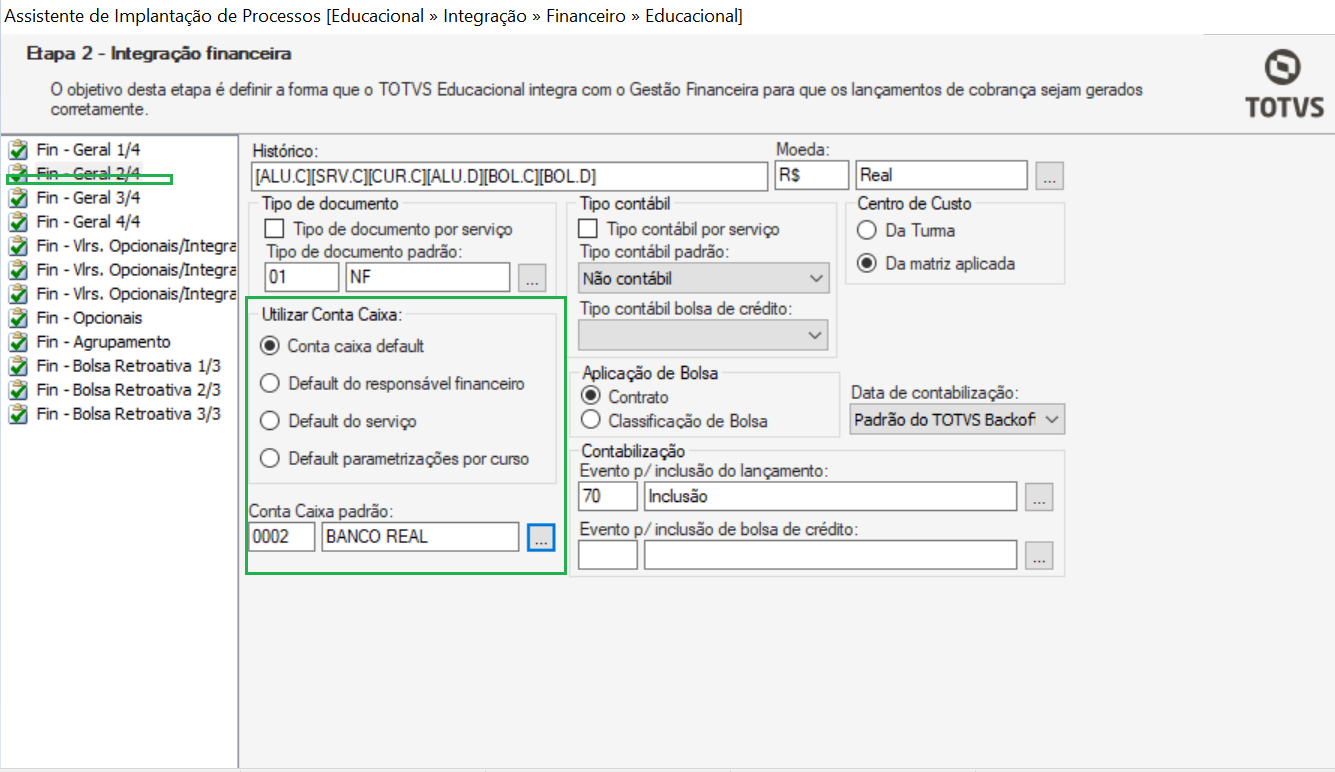Open Fin - Geral 4/4 step
The width and height of the screenshot is (1335, 772).
pos(88,222)
